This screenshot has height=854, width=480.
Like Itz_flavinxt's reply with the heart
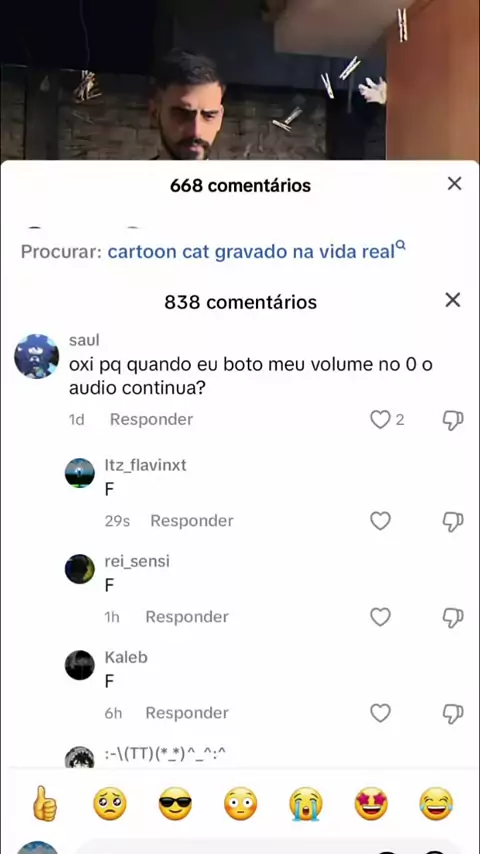click(380, 521)
